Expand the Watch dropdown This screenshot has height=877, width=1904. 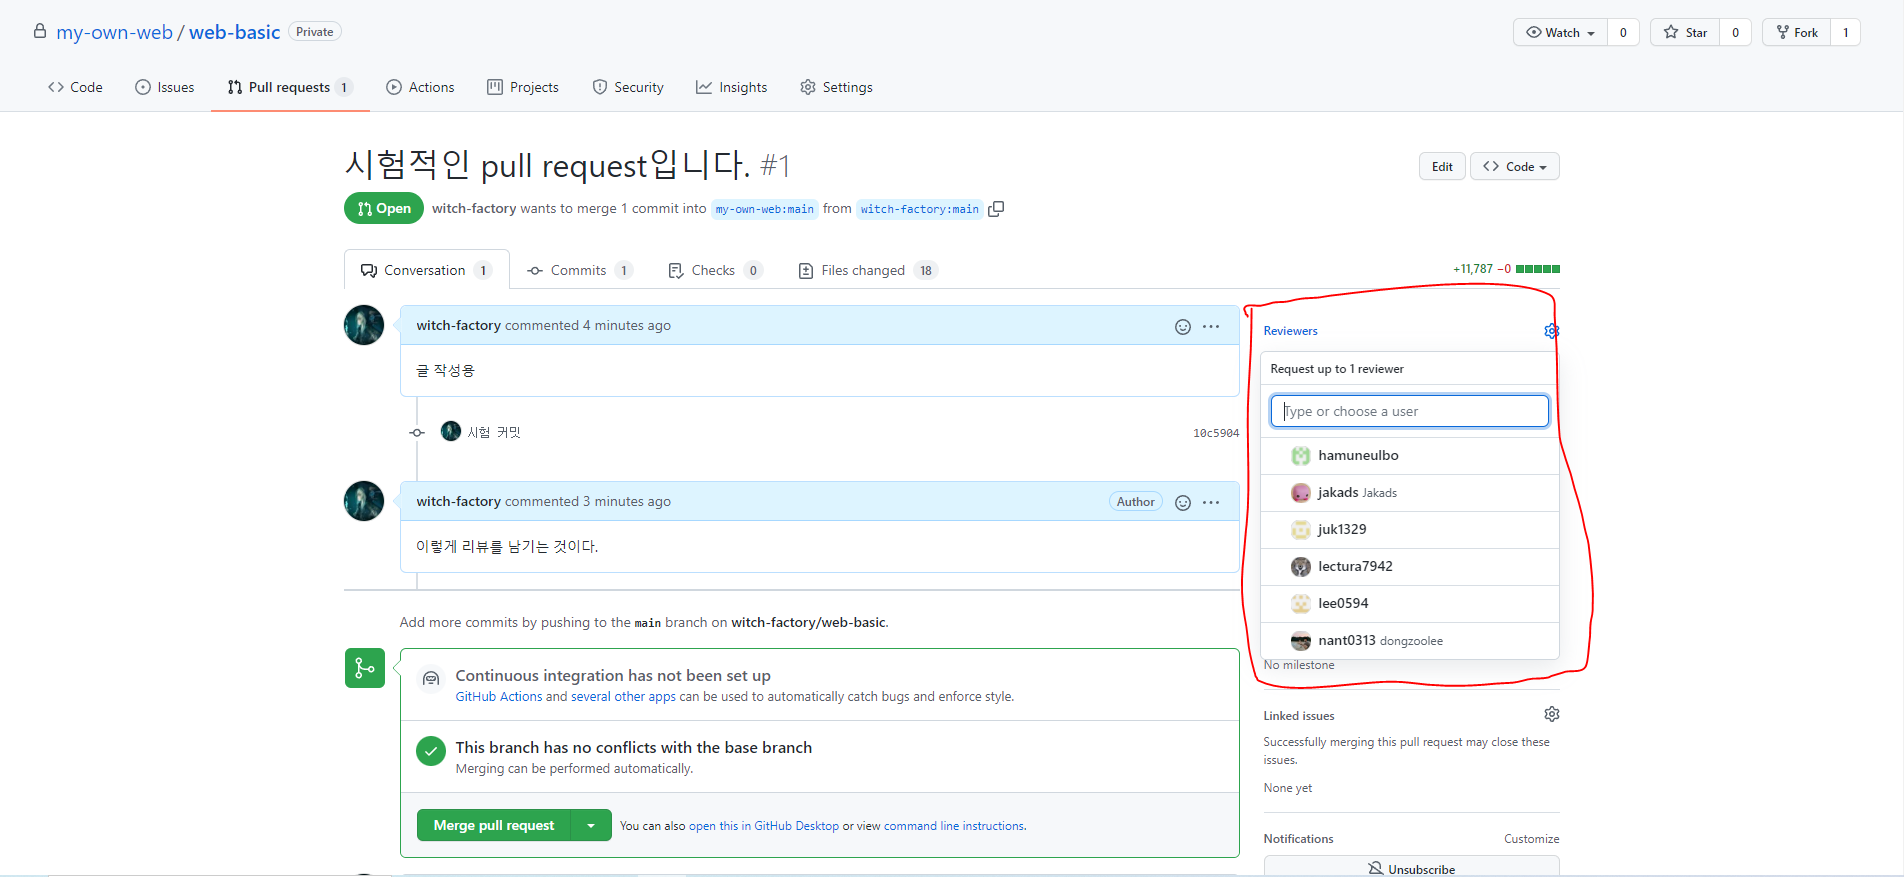[x=1560, y=33]
